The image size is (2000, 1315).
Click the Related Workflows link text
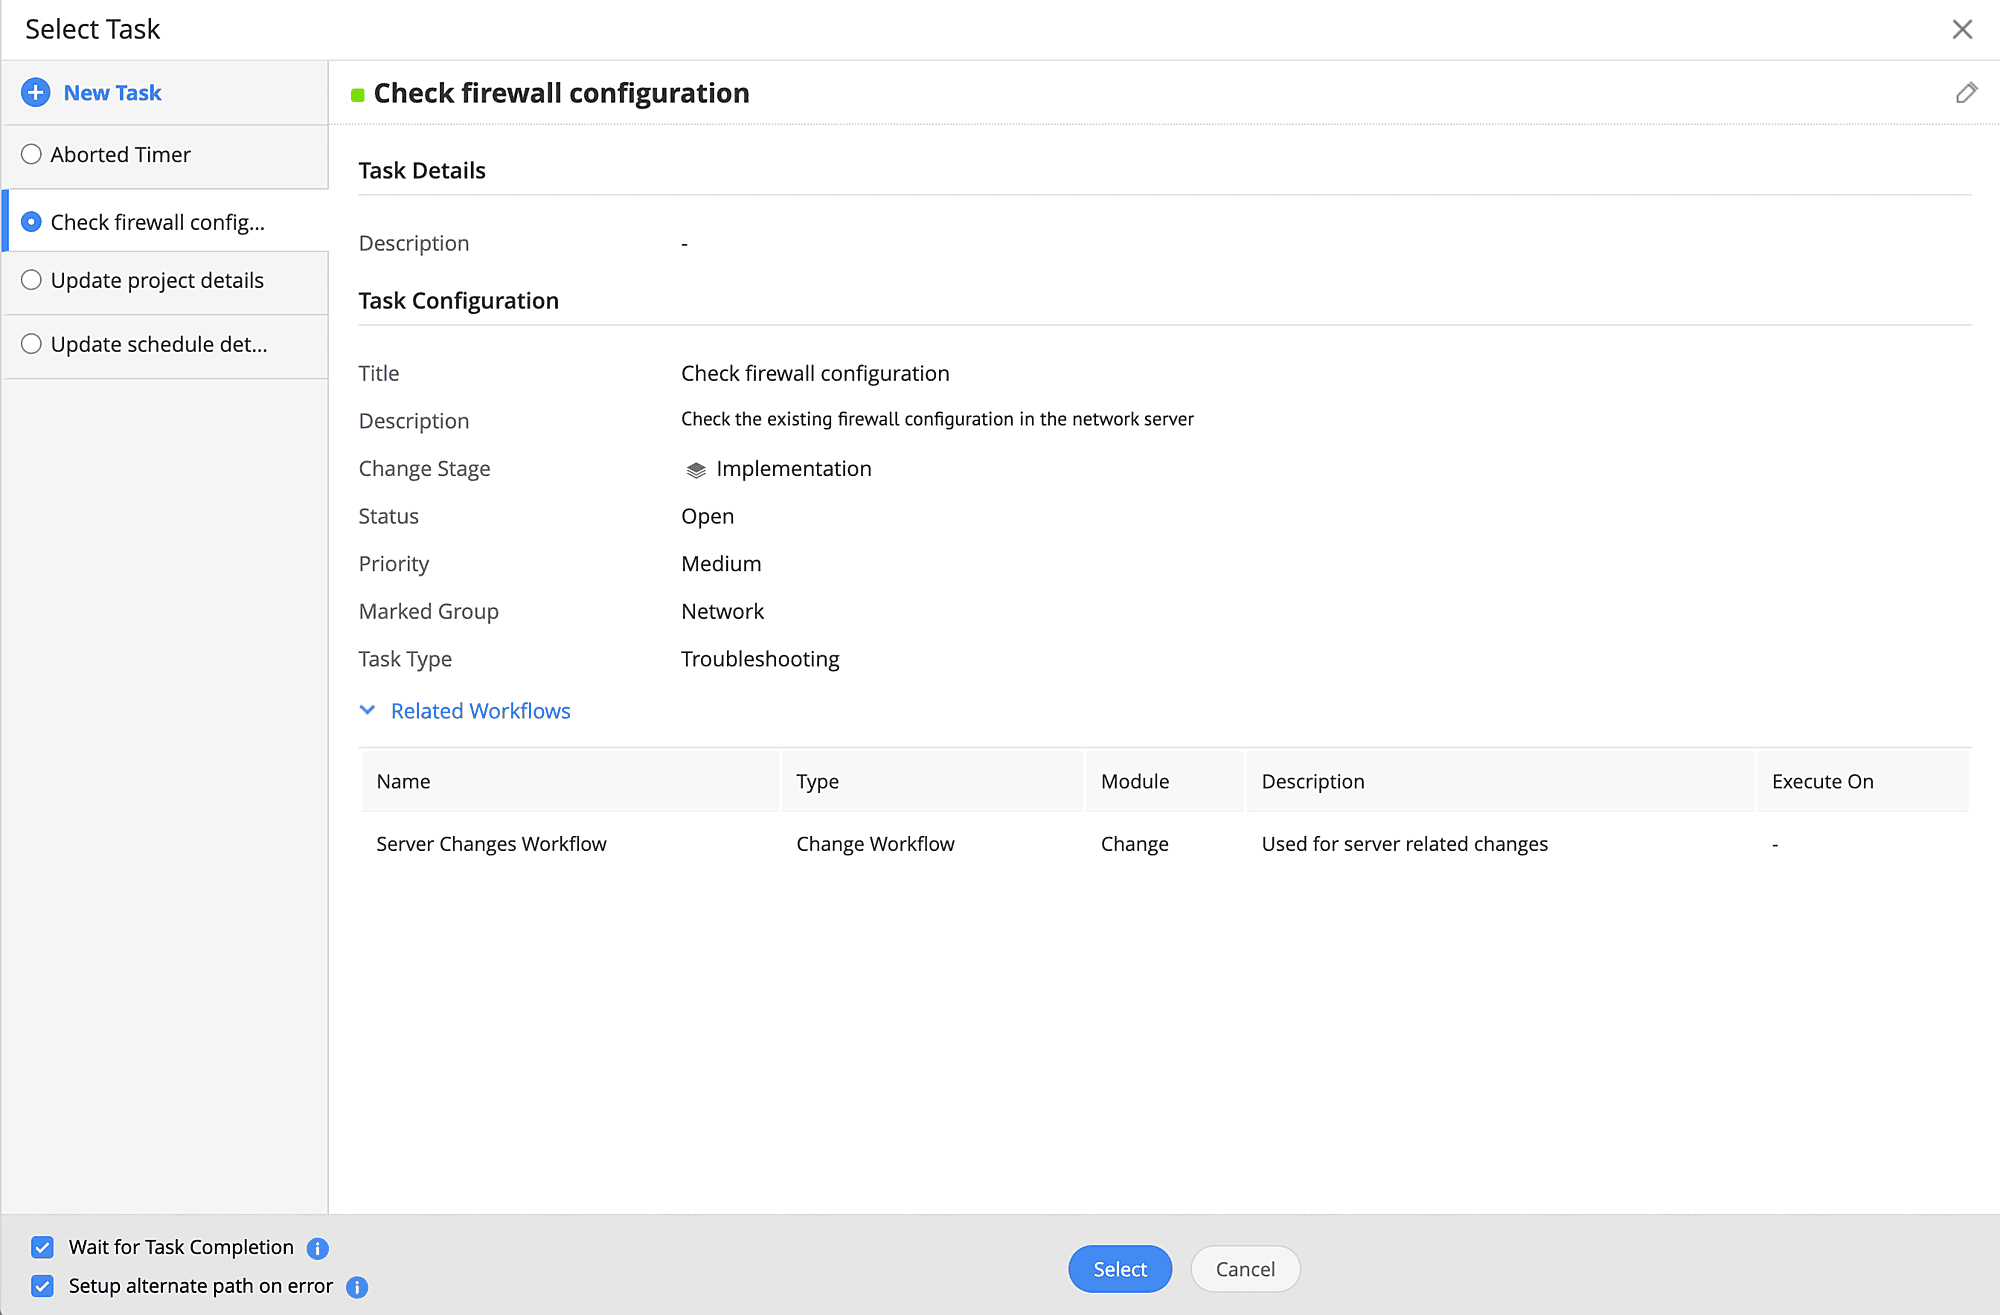point(480,711)
